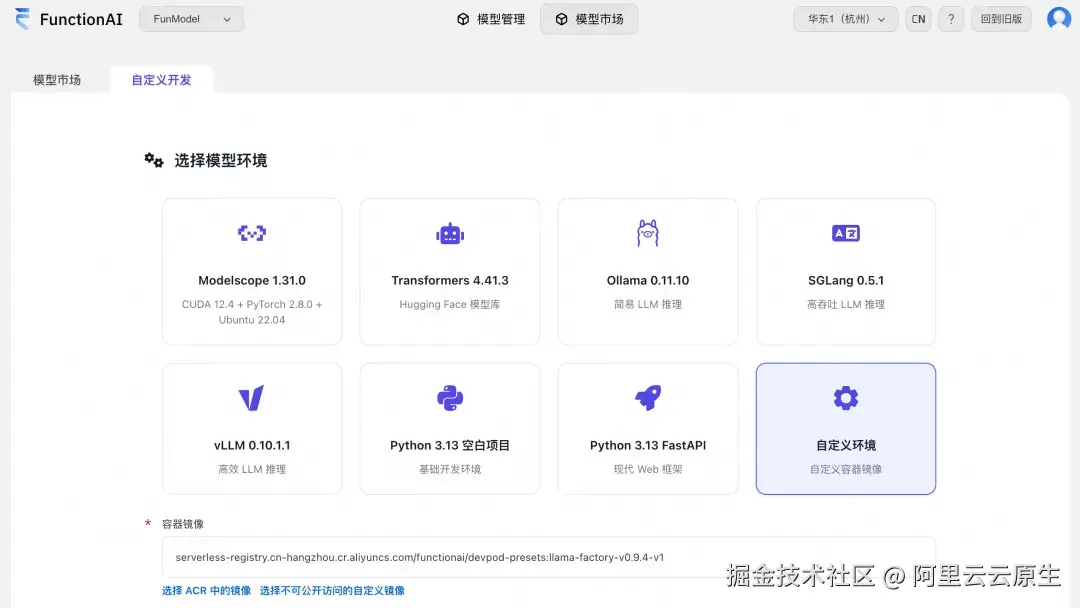Open 选择不可公开访问的自定义镜像 link
The height and width of the screenshot is (608, 1080).
[x=332, y=591]
